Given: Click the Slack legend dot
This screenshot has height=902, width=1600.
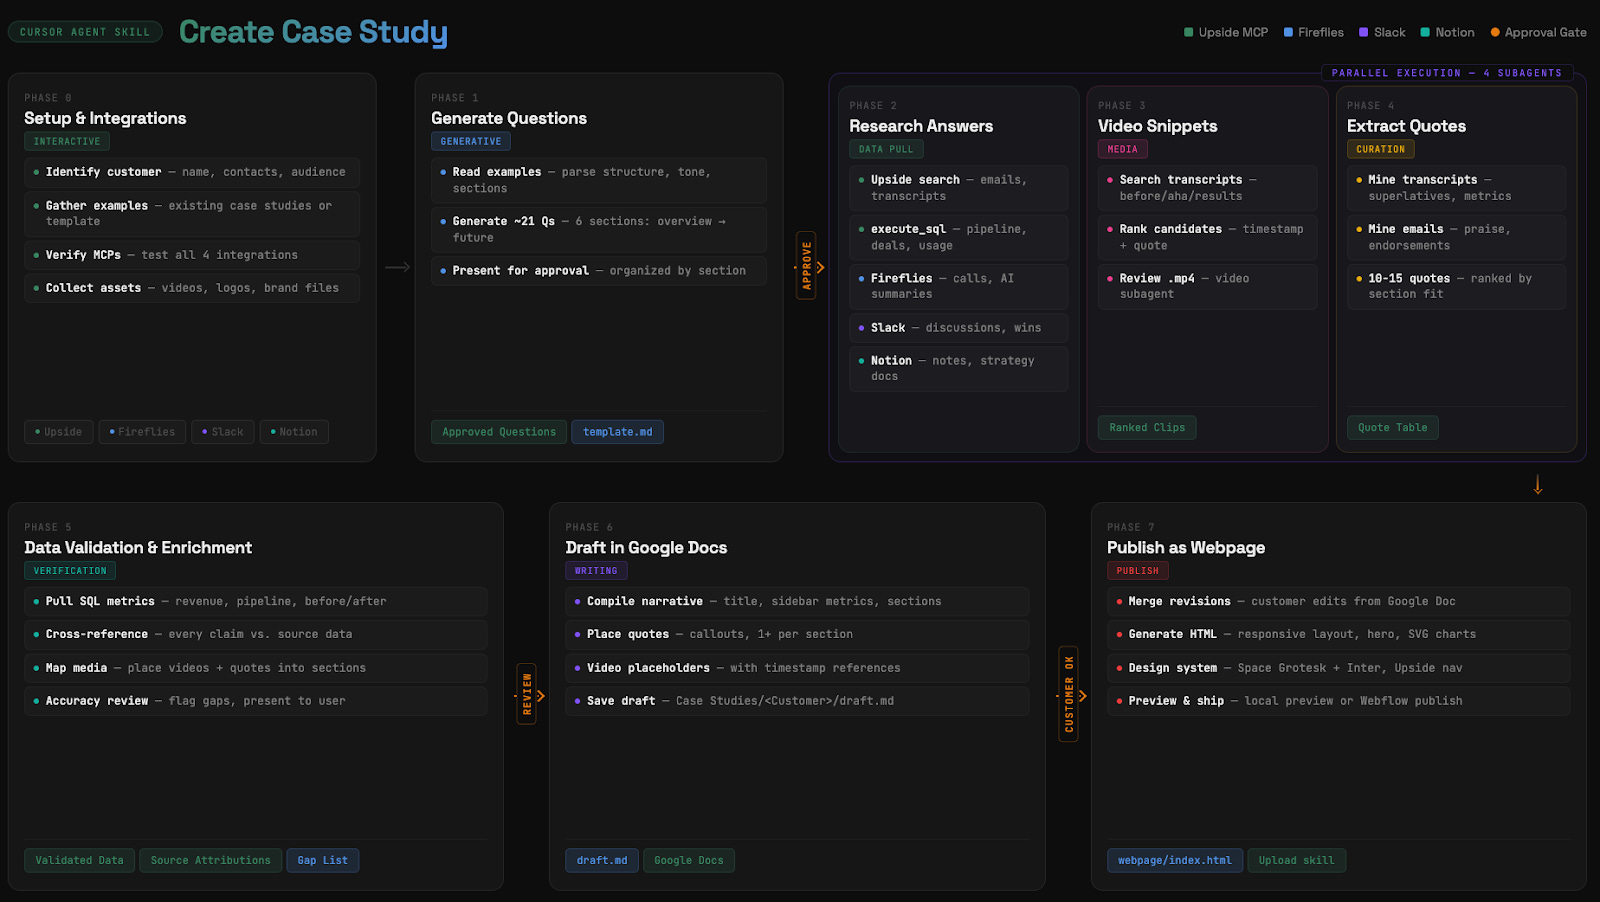Looking at the screenshot, I should pyautogui.click(x=1361, y=32).
